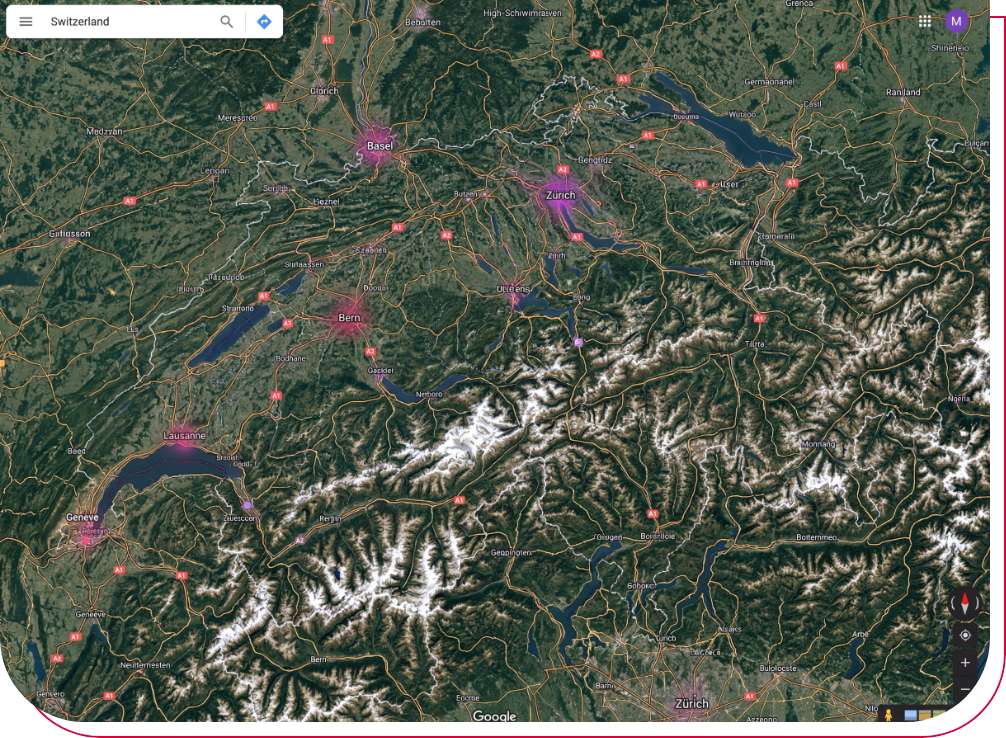
Task: Select the Bern city label
Action: pyautogui.click(x=349, y=318)
